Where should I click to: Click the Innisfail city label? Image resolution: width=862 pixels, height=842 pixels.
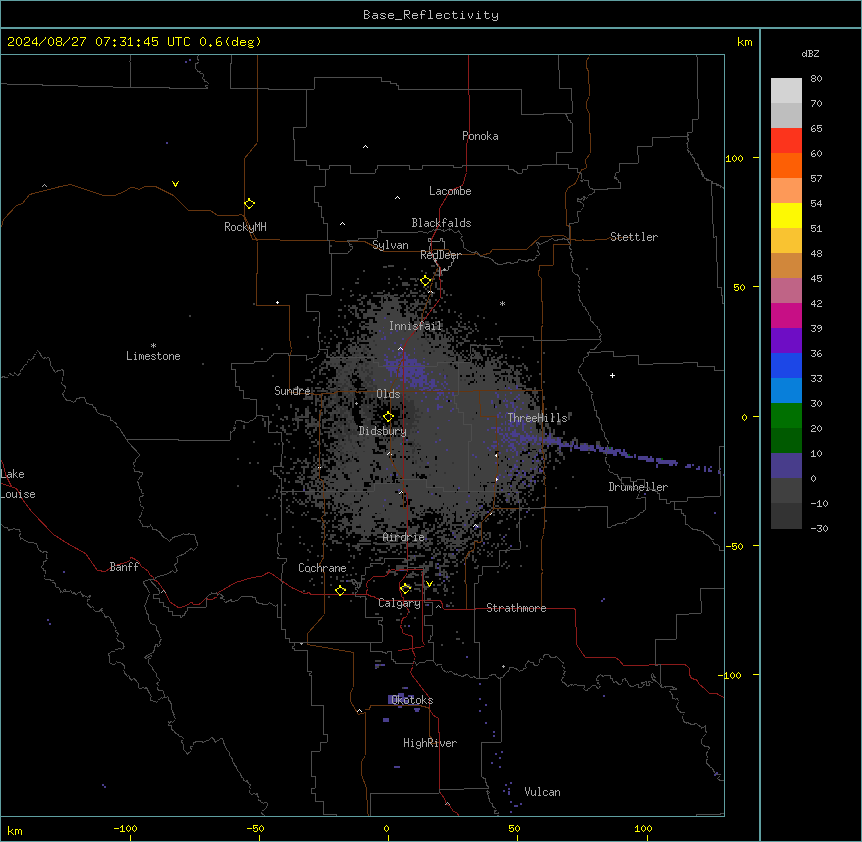415,326
